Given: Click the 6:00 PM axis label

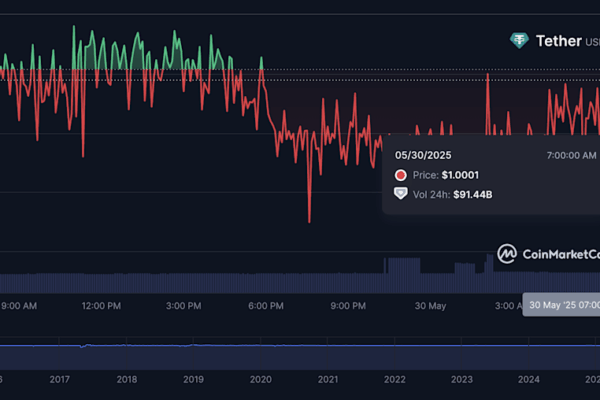Looking at the screenshot, I should click(x=266, y=306).
